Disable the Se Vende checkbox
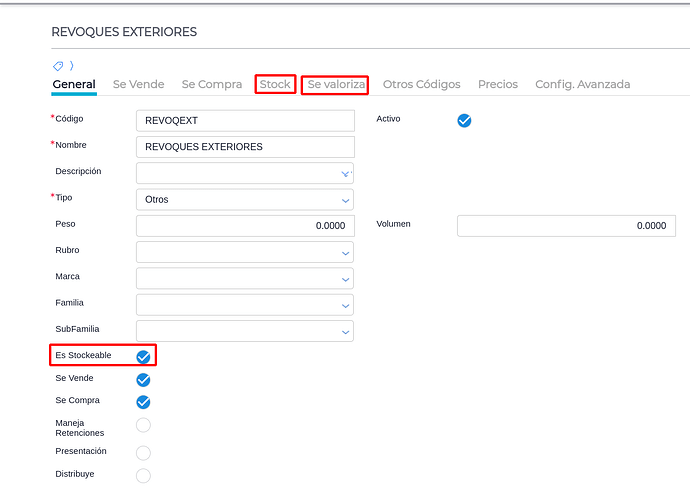 tap(143, 380)
